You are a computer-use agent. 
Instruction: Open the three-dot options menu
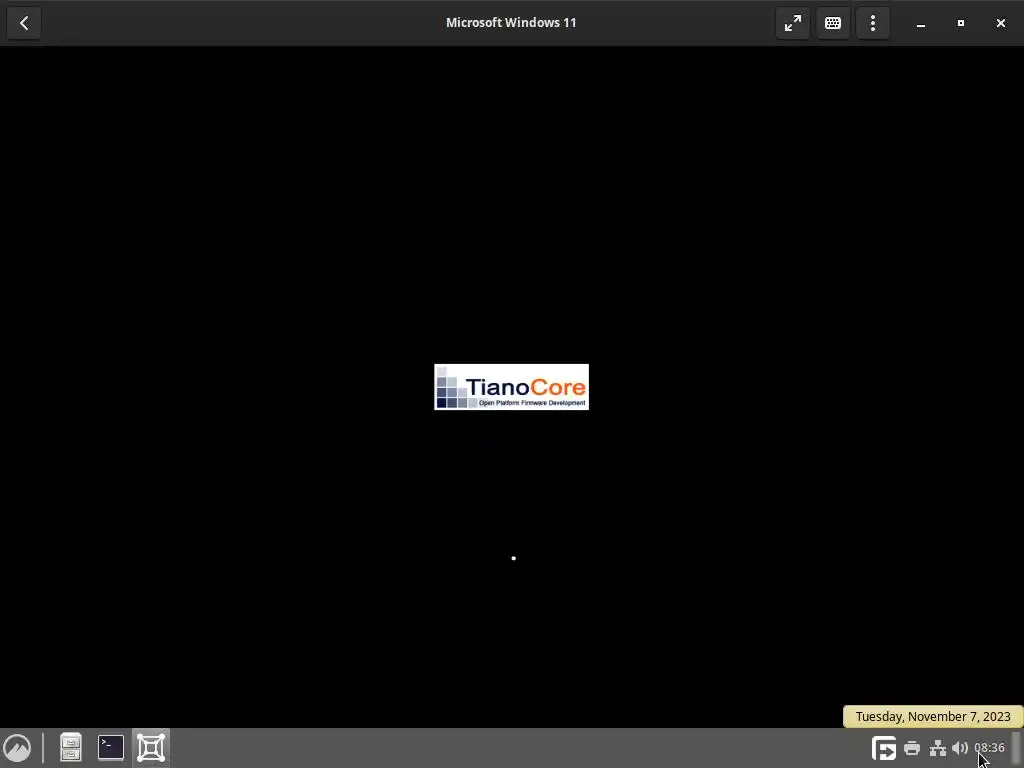click(872, 23)
